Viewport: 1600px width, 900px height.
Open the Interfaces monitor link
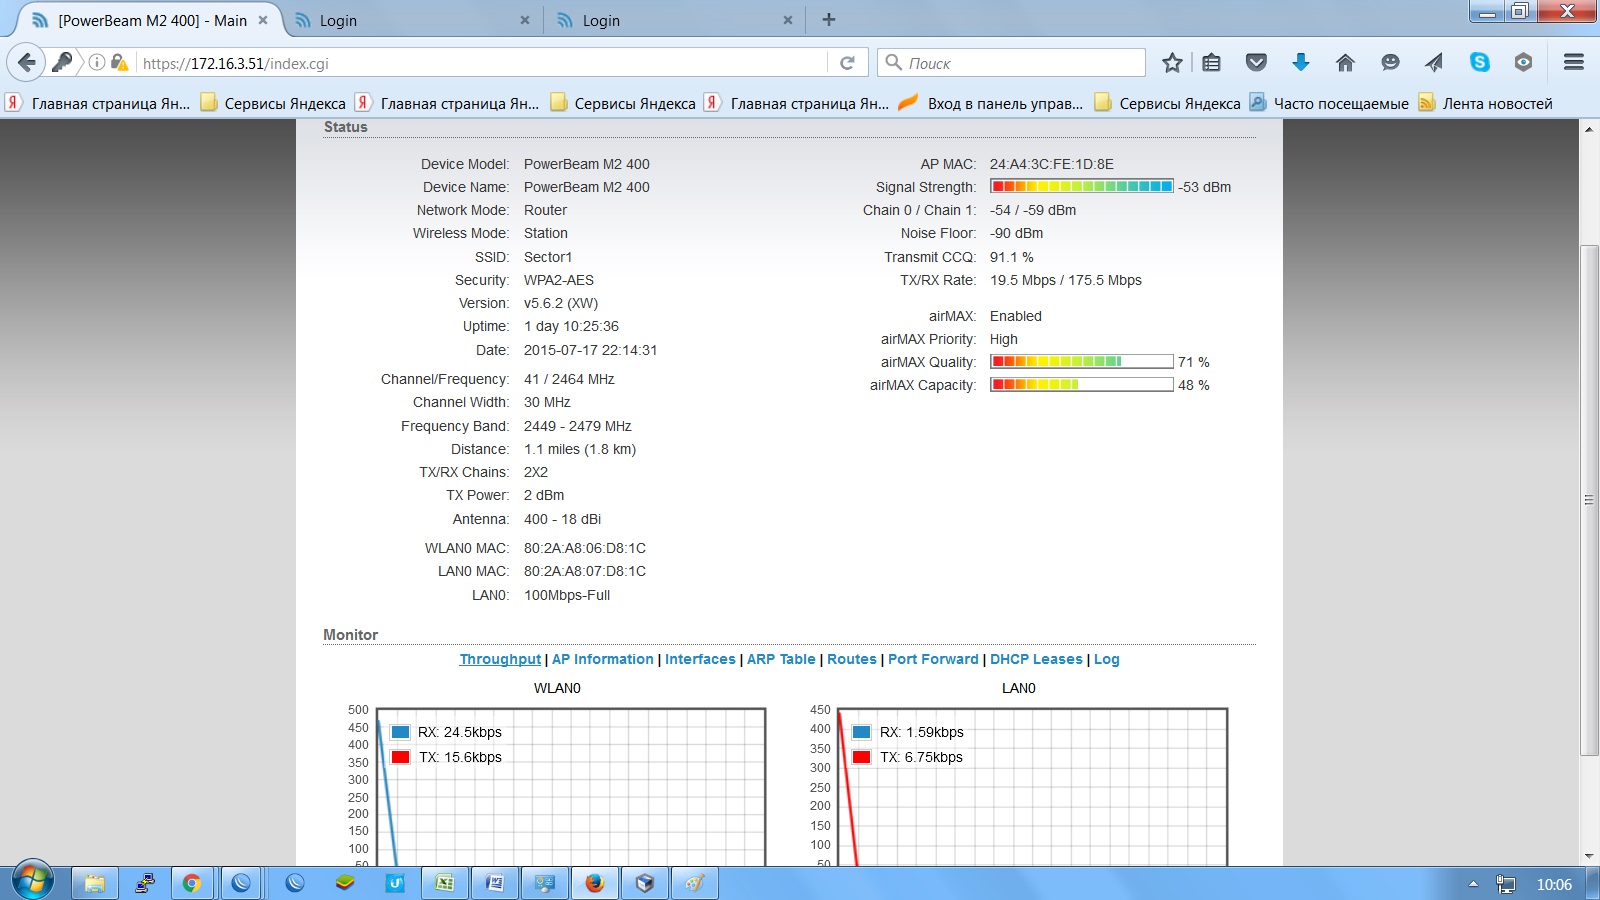pos(700,659)
